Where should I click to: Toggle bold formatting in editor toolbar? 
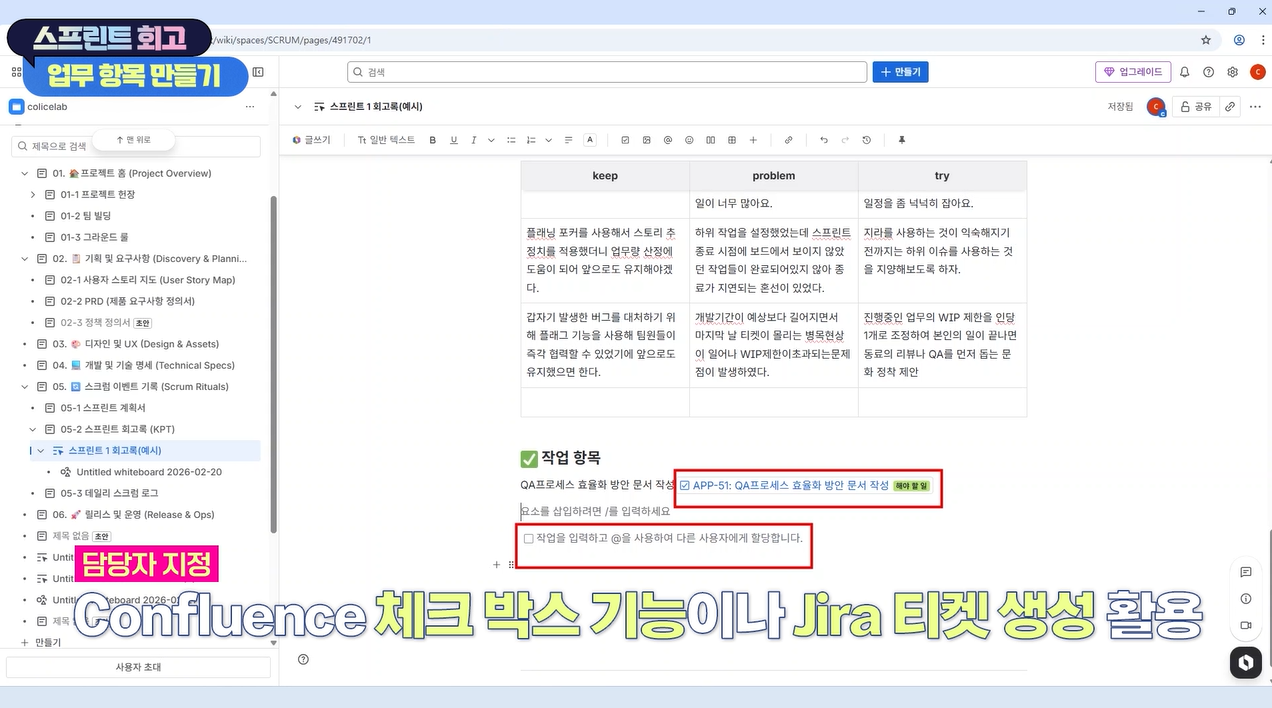click(433, 140)
